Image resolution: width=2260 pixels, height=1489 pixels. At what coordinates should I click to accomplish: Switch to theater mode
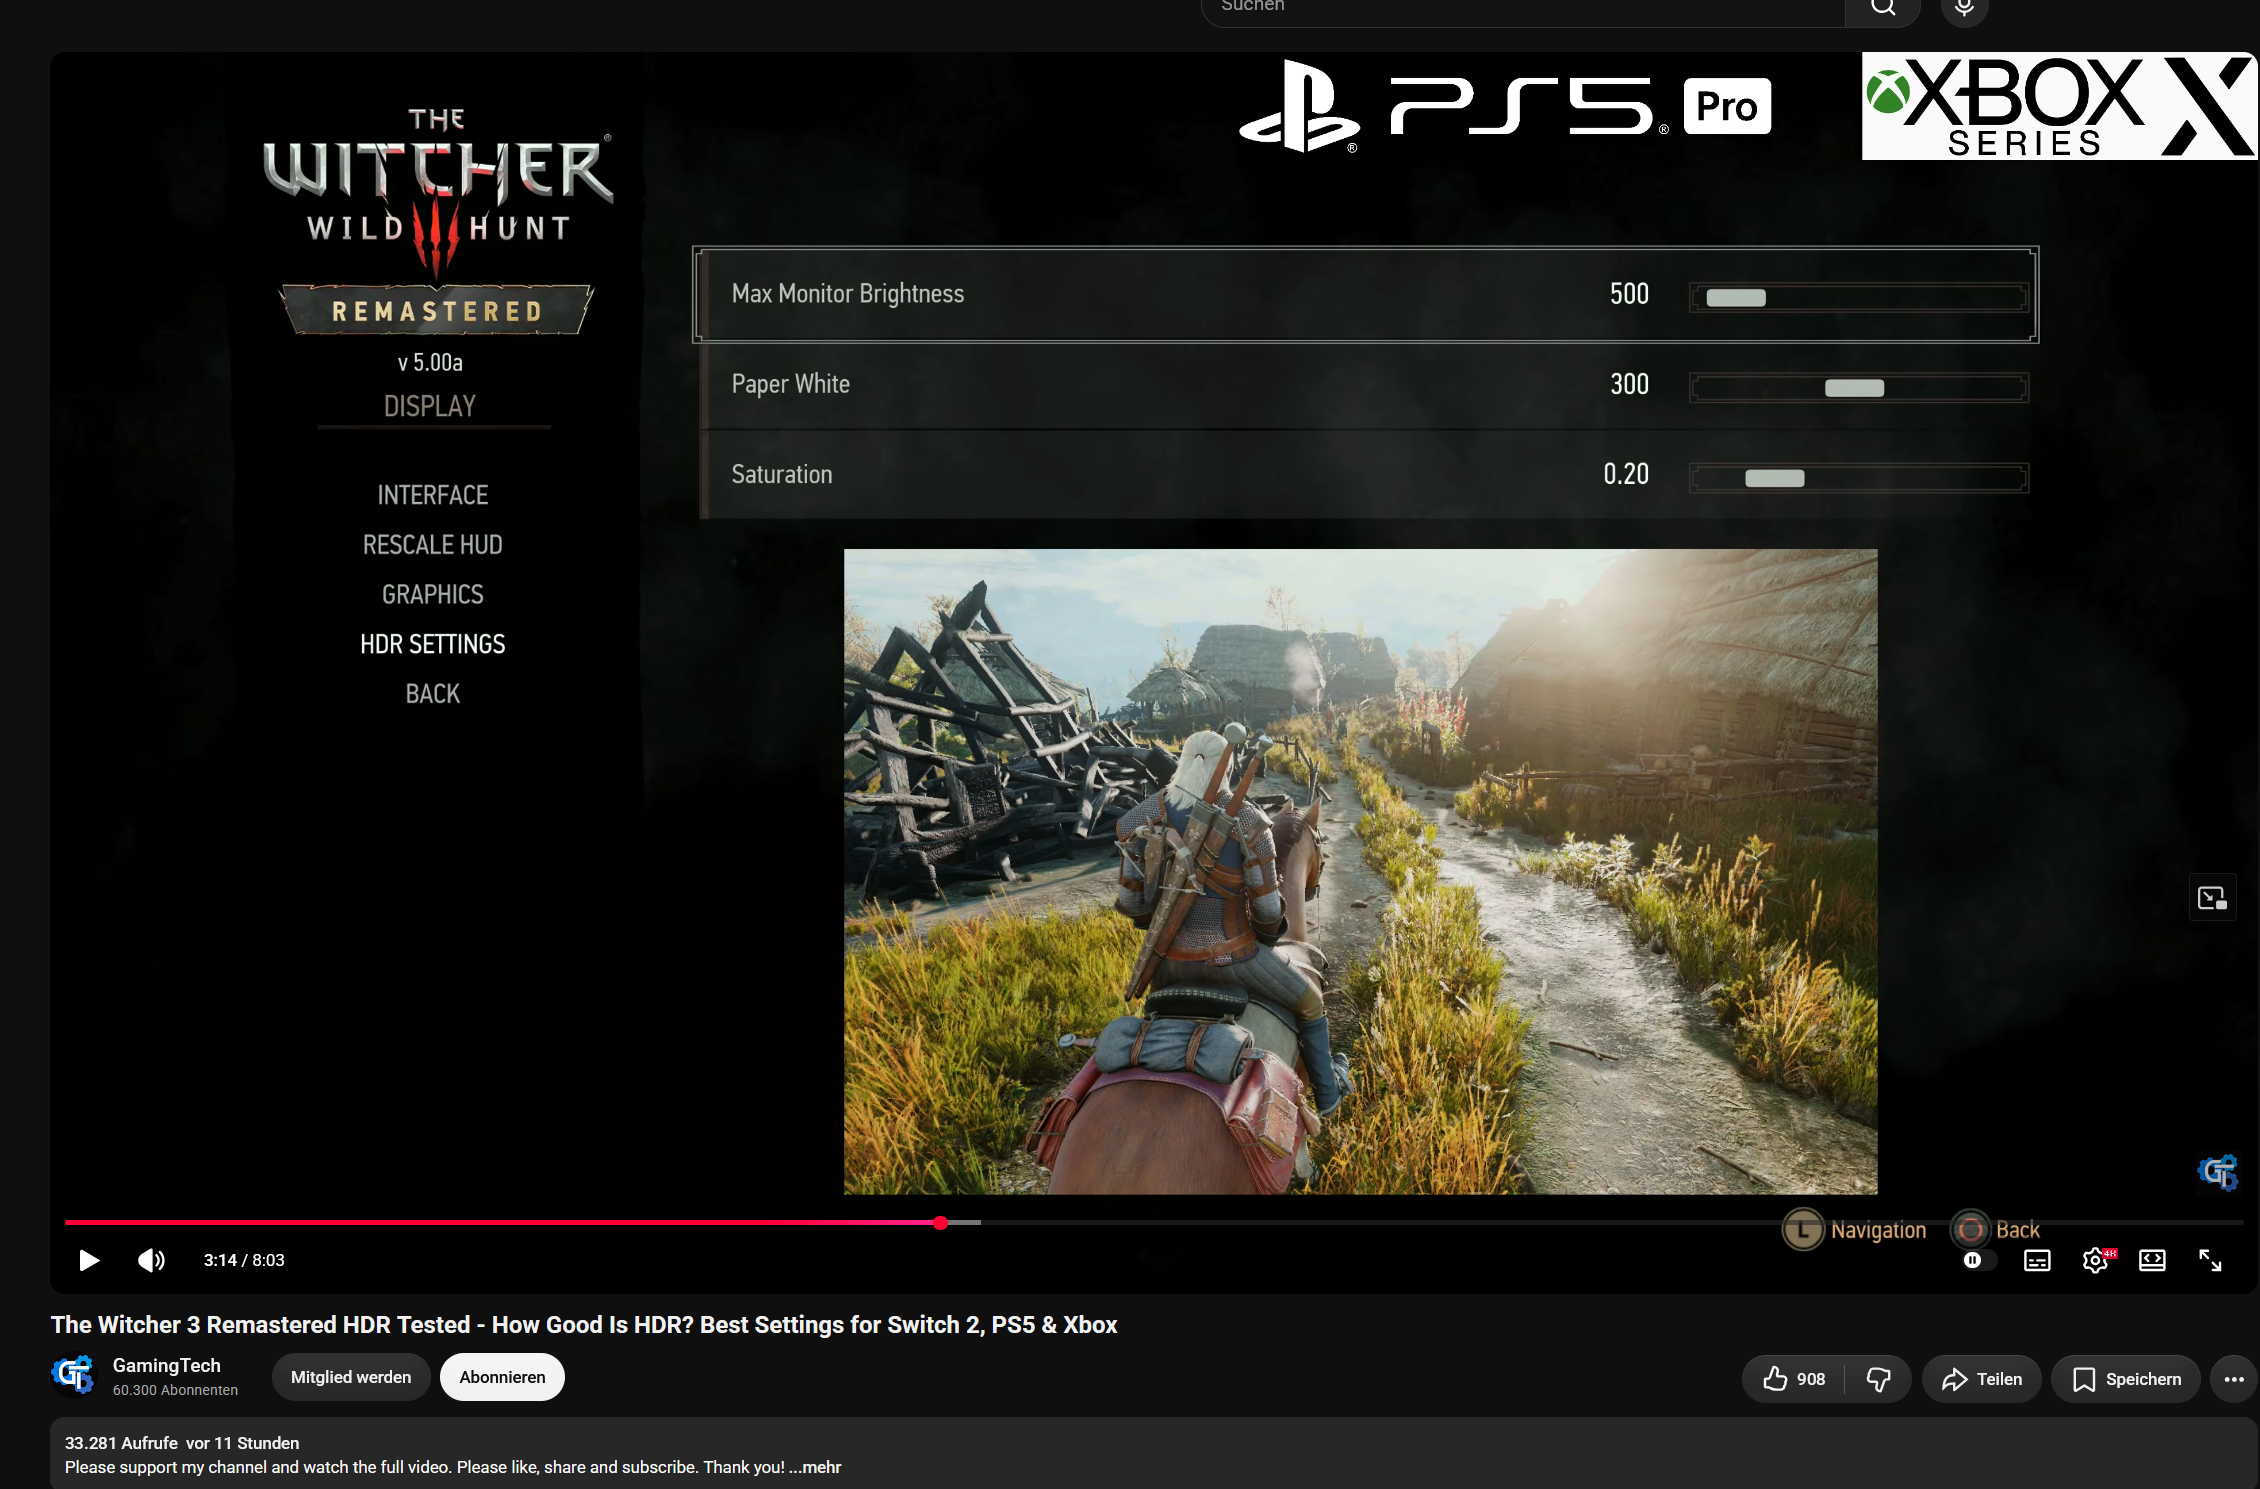(2153, 1260)
